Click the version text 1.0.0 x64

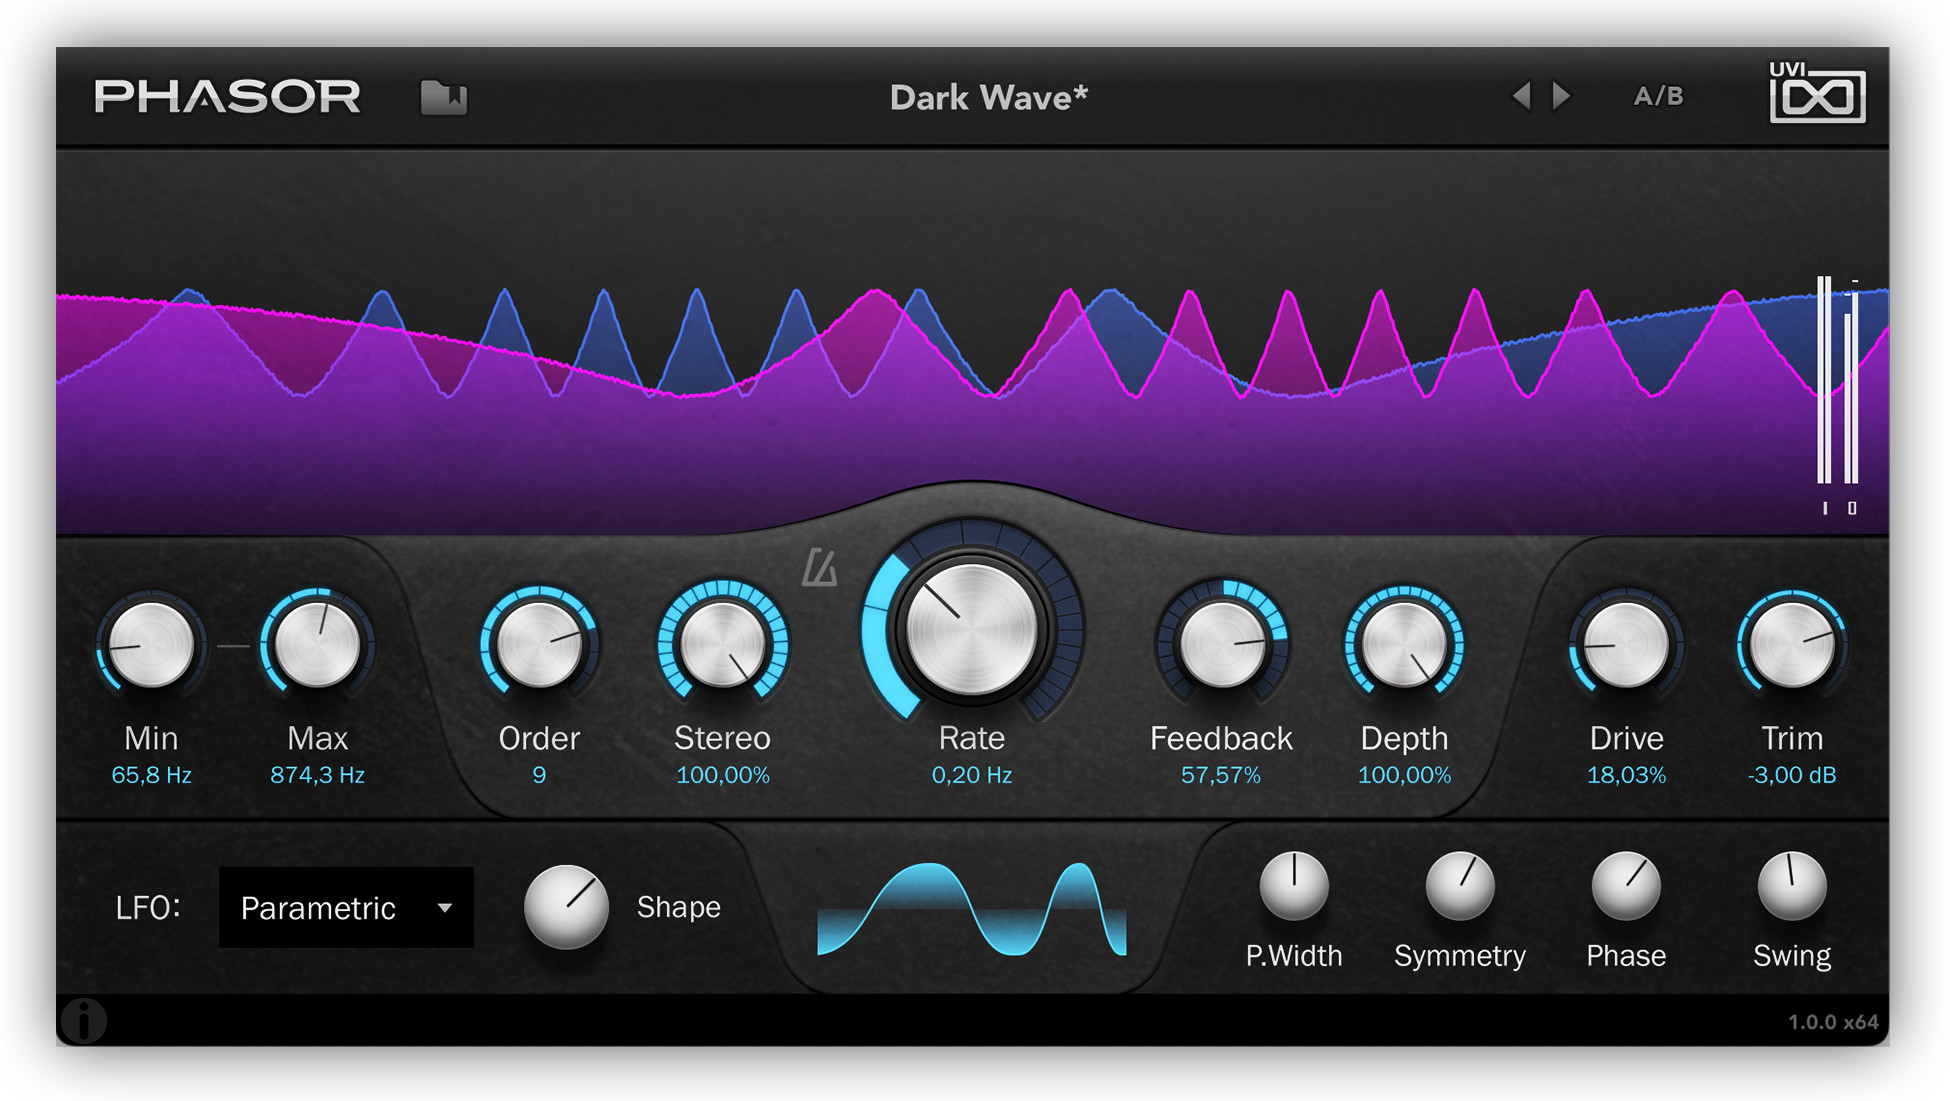[x=1833, y=1022]
